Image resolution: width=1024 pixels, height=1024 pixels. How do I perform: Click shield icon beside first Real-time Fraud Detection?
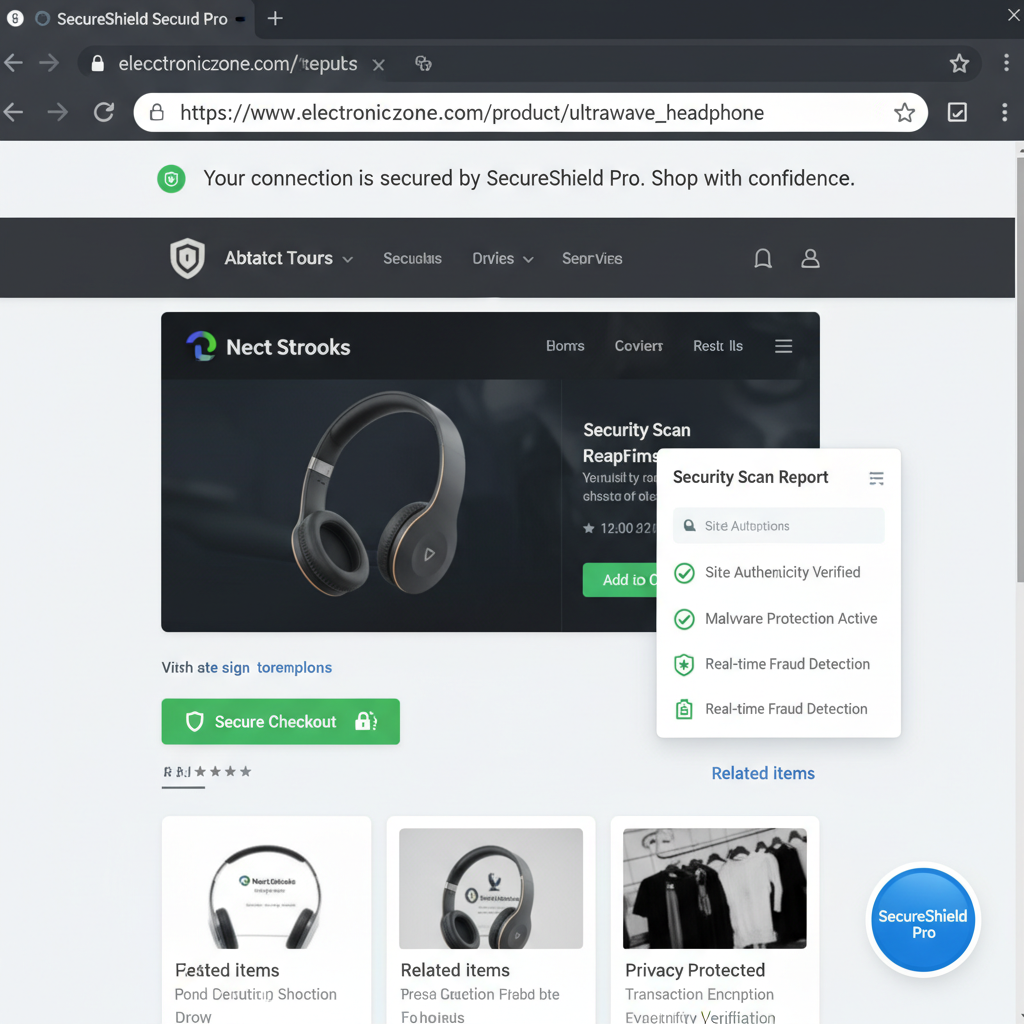[684, 665]
